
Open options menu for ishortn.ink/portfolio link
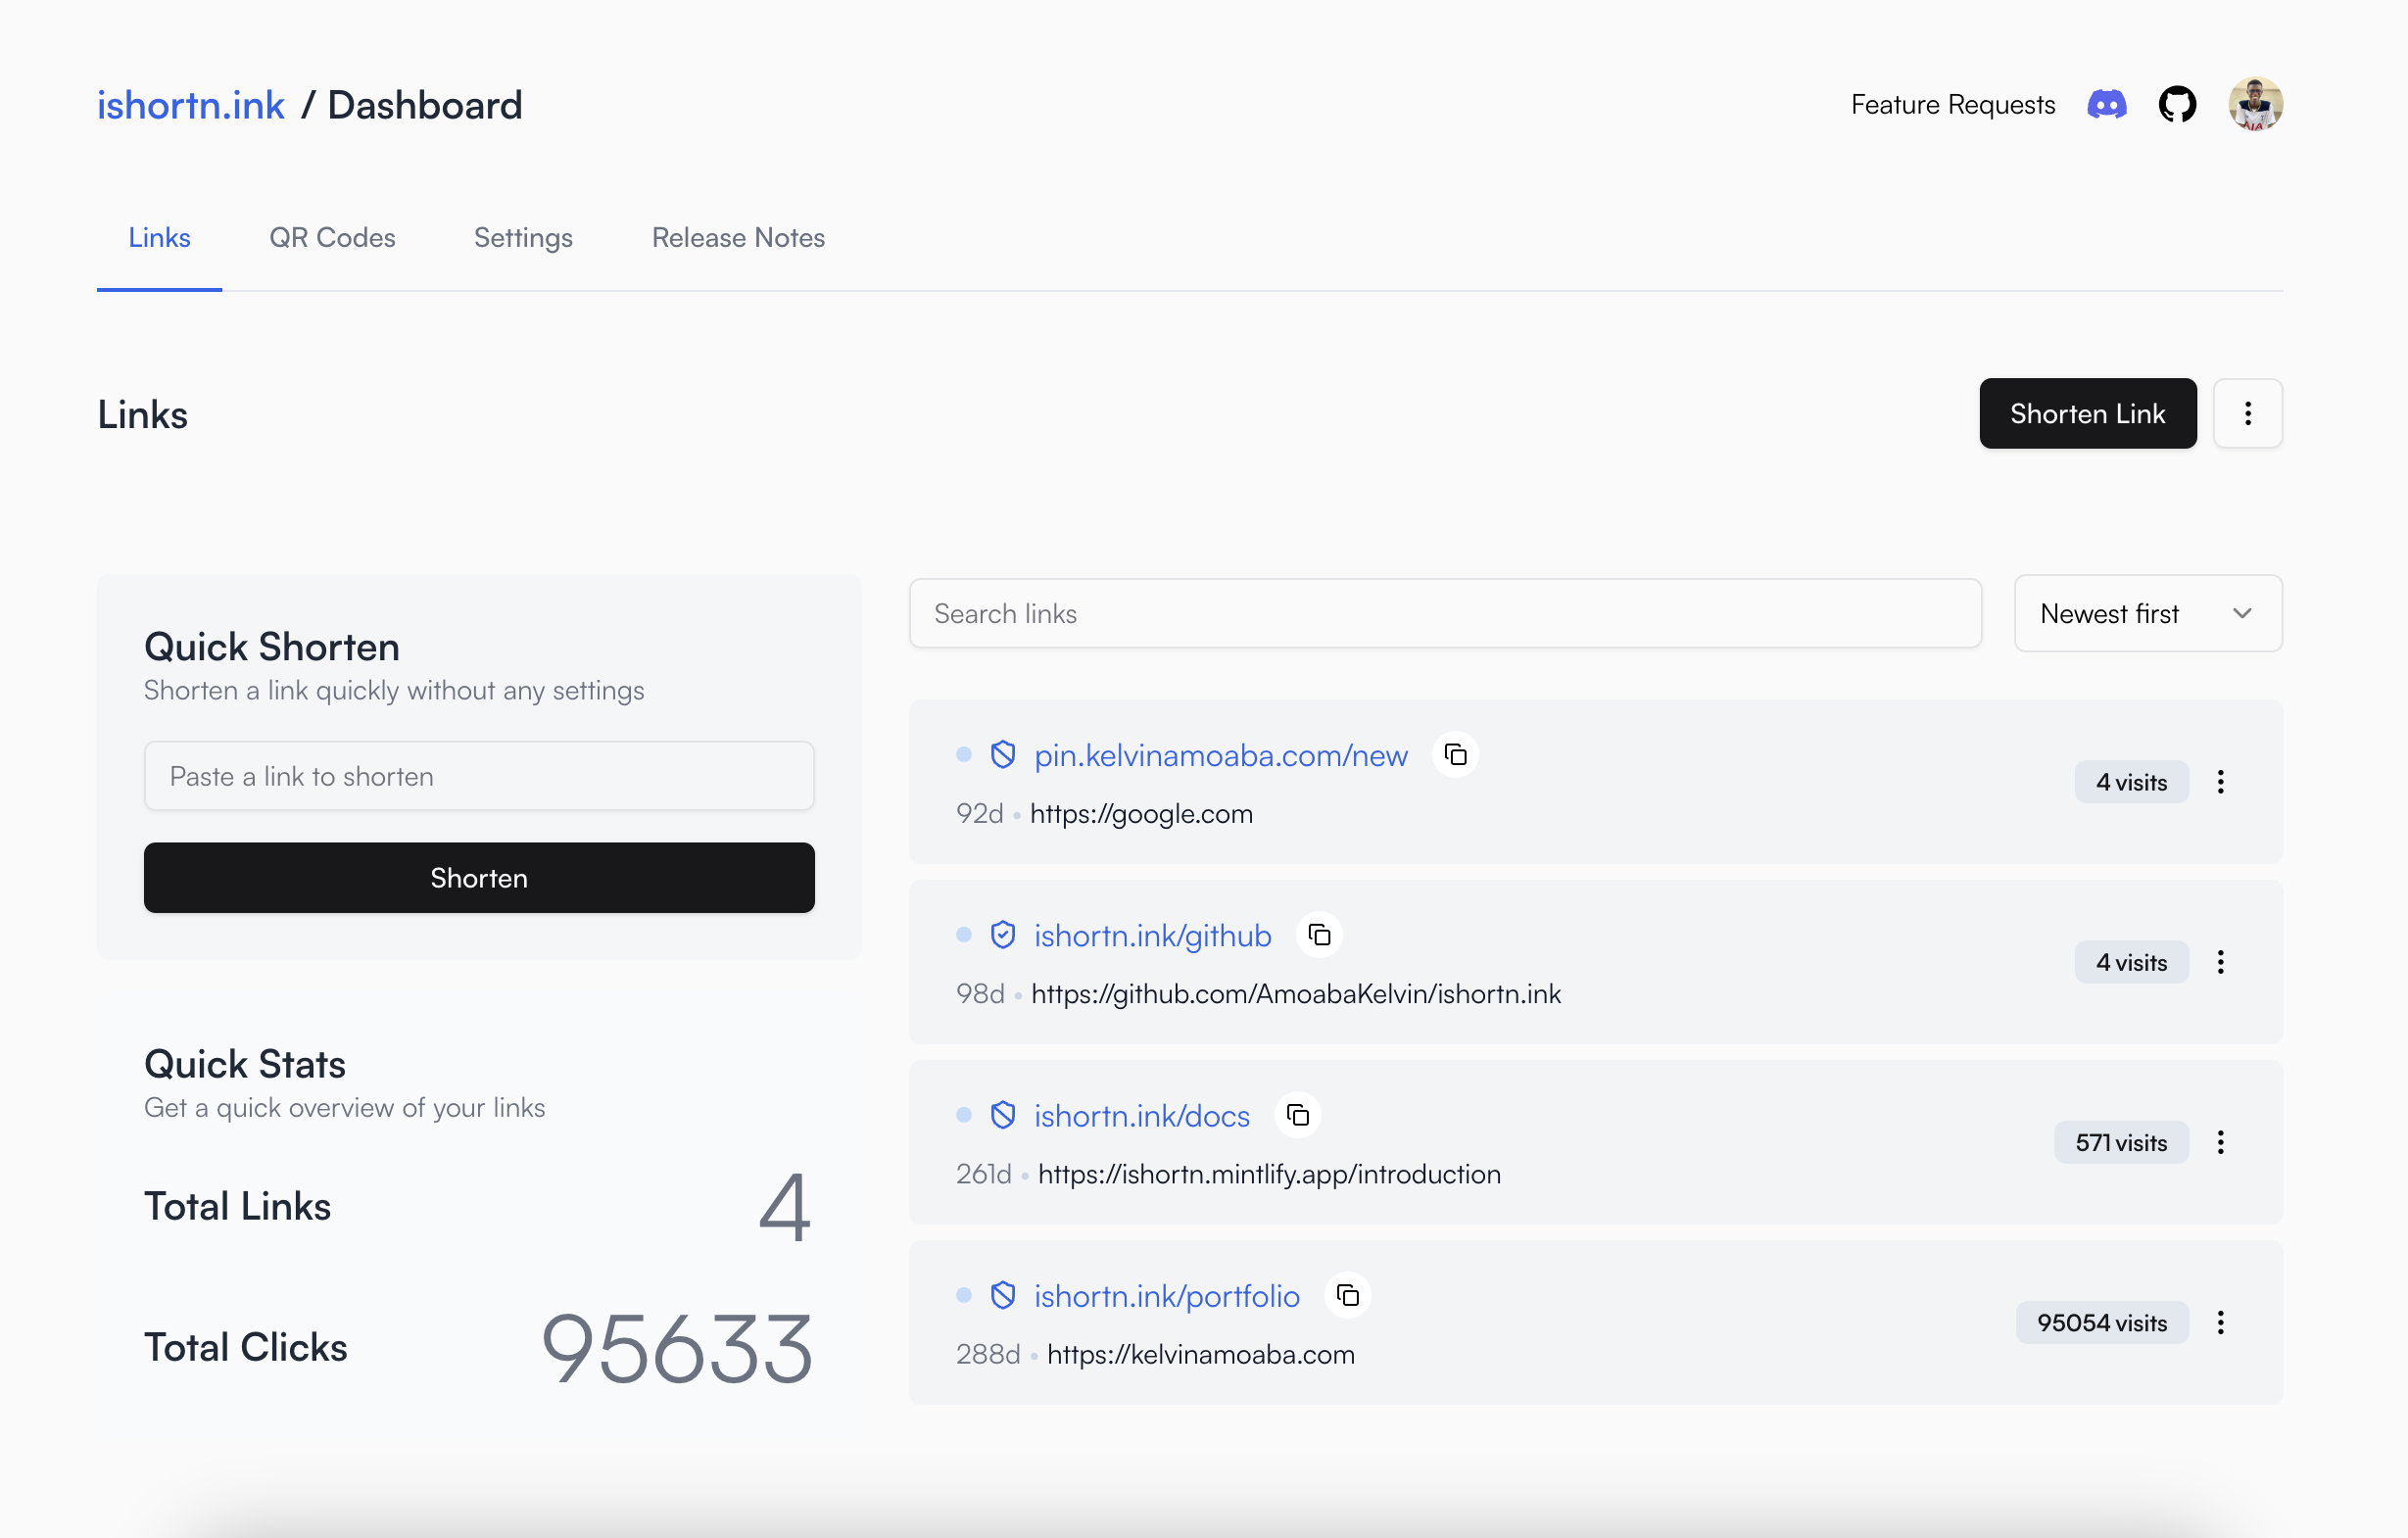coord(2220,1322)
